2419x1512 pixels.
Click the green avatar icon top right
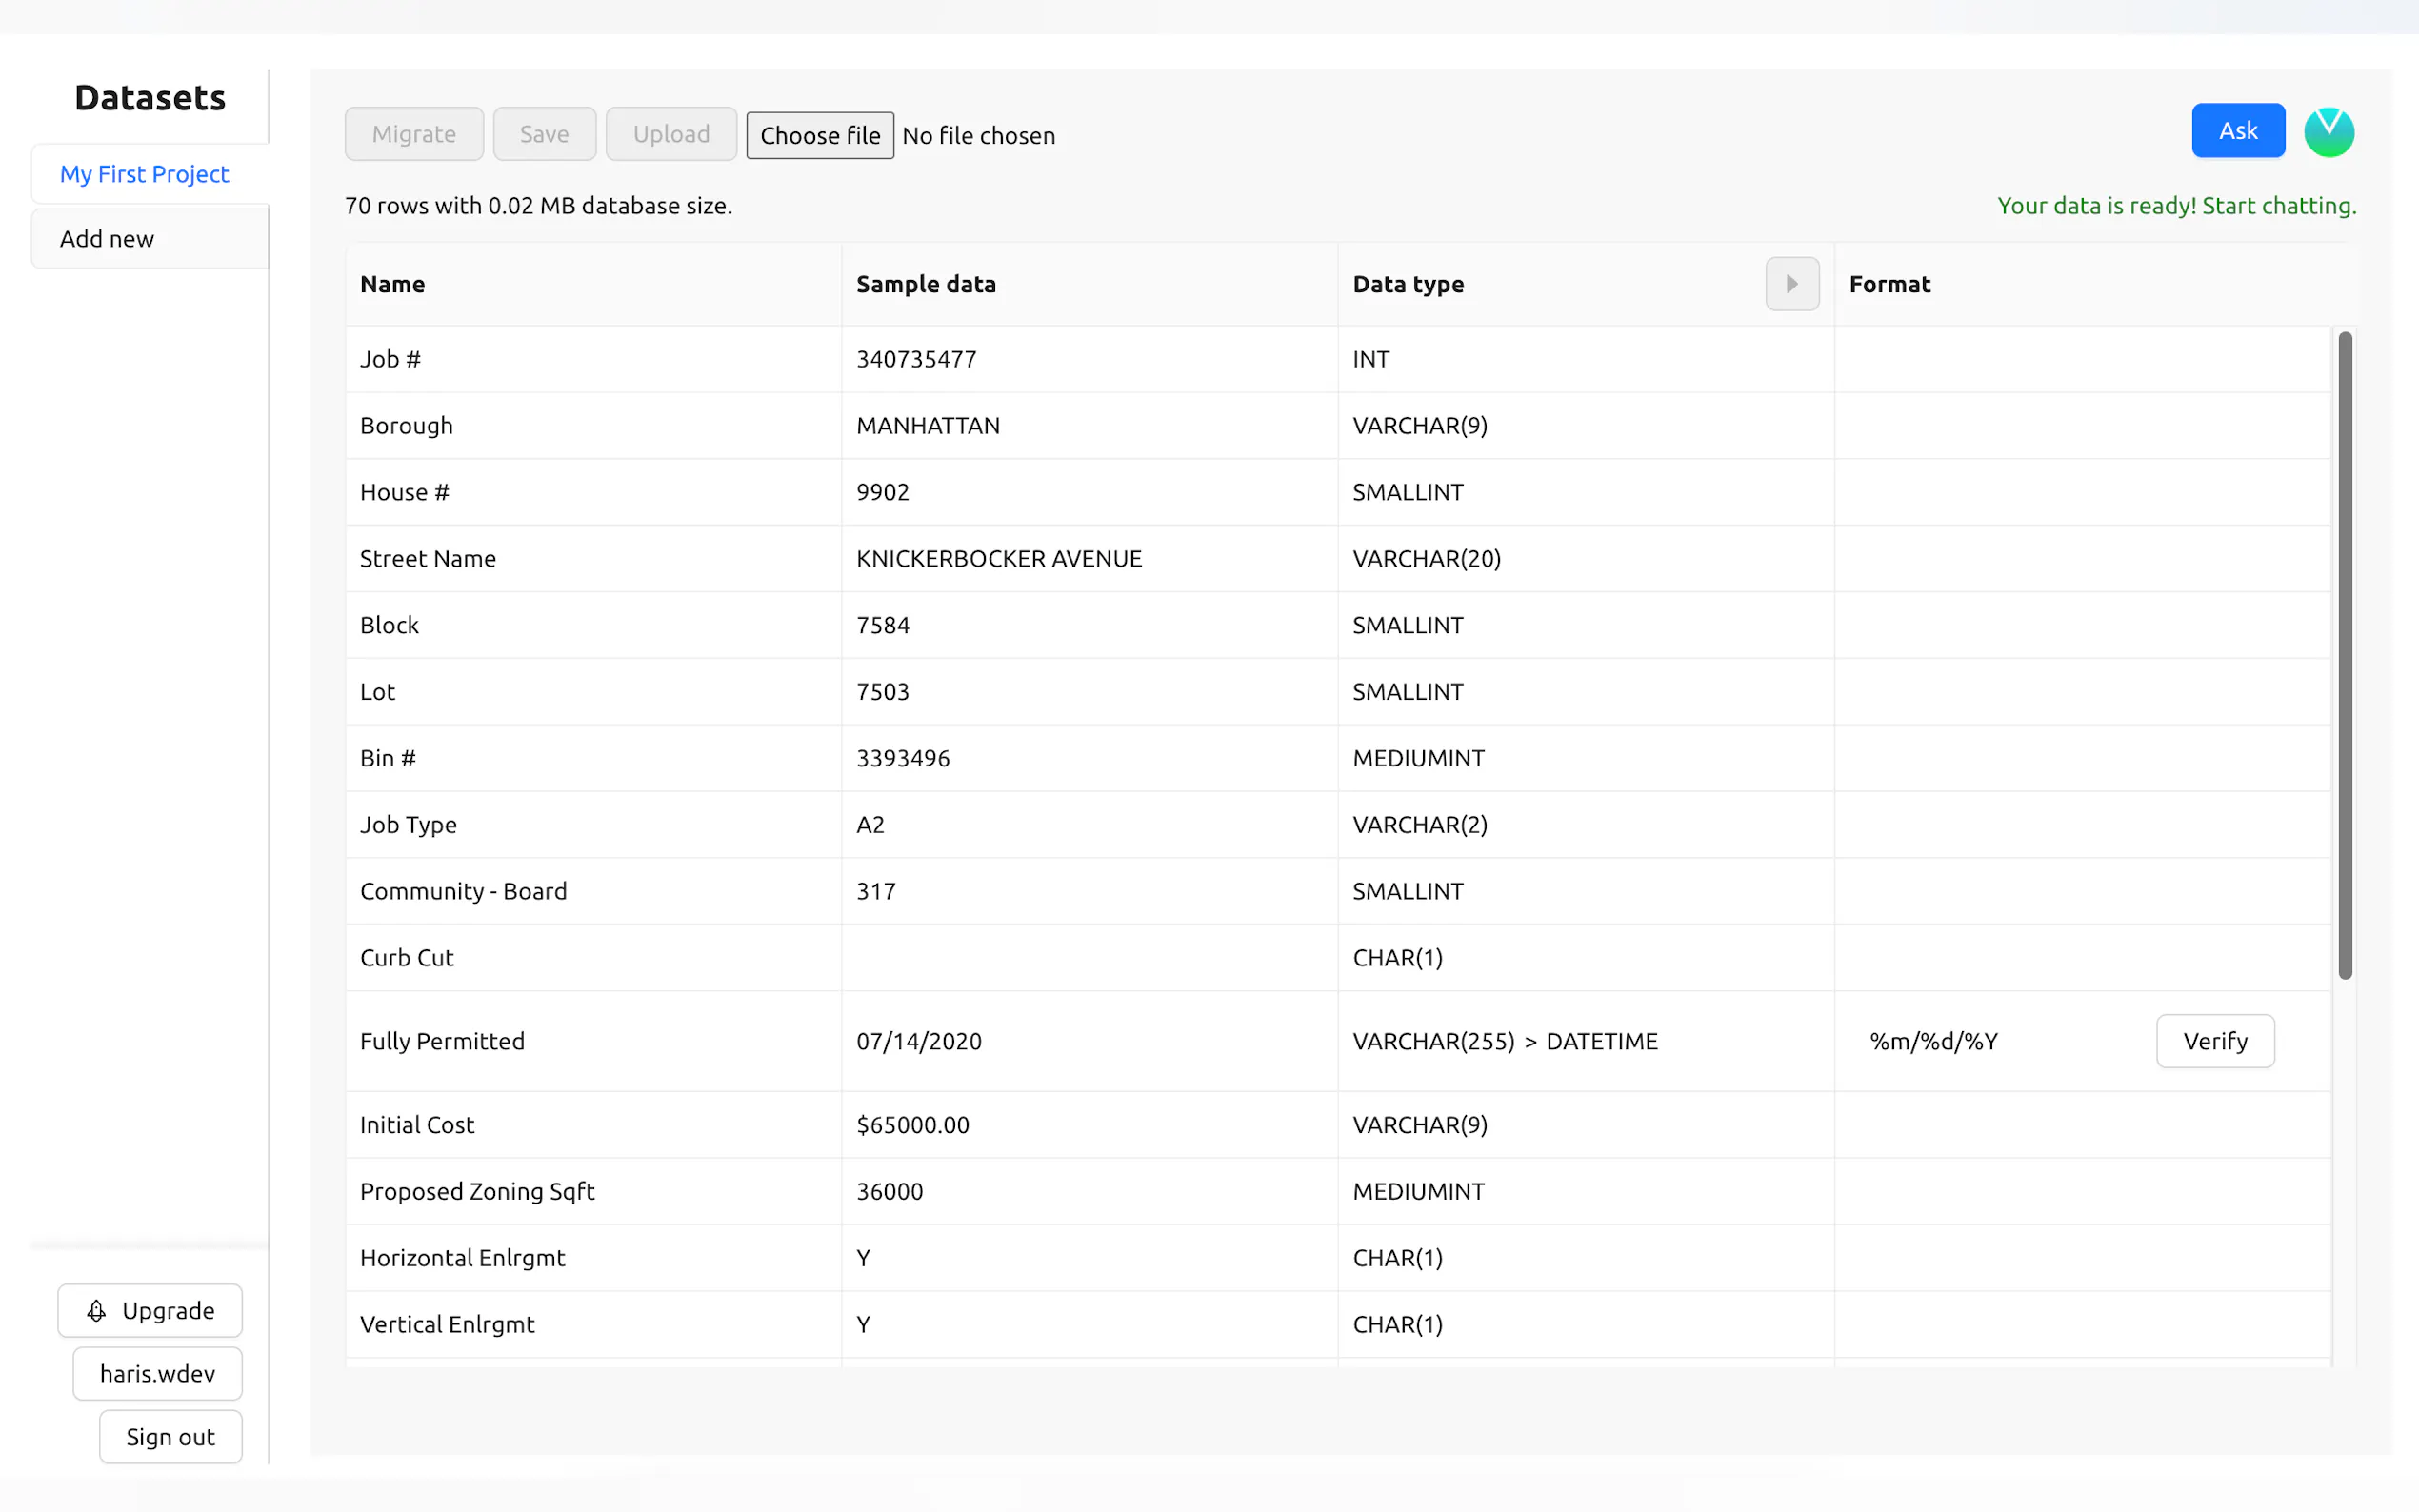pyautogui.click(x=2328, y=132)
